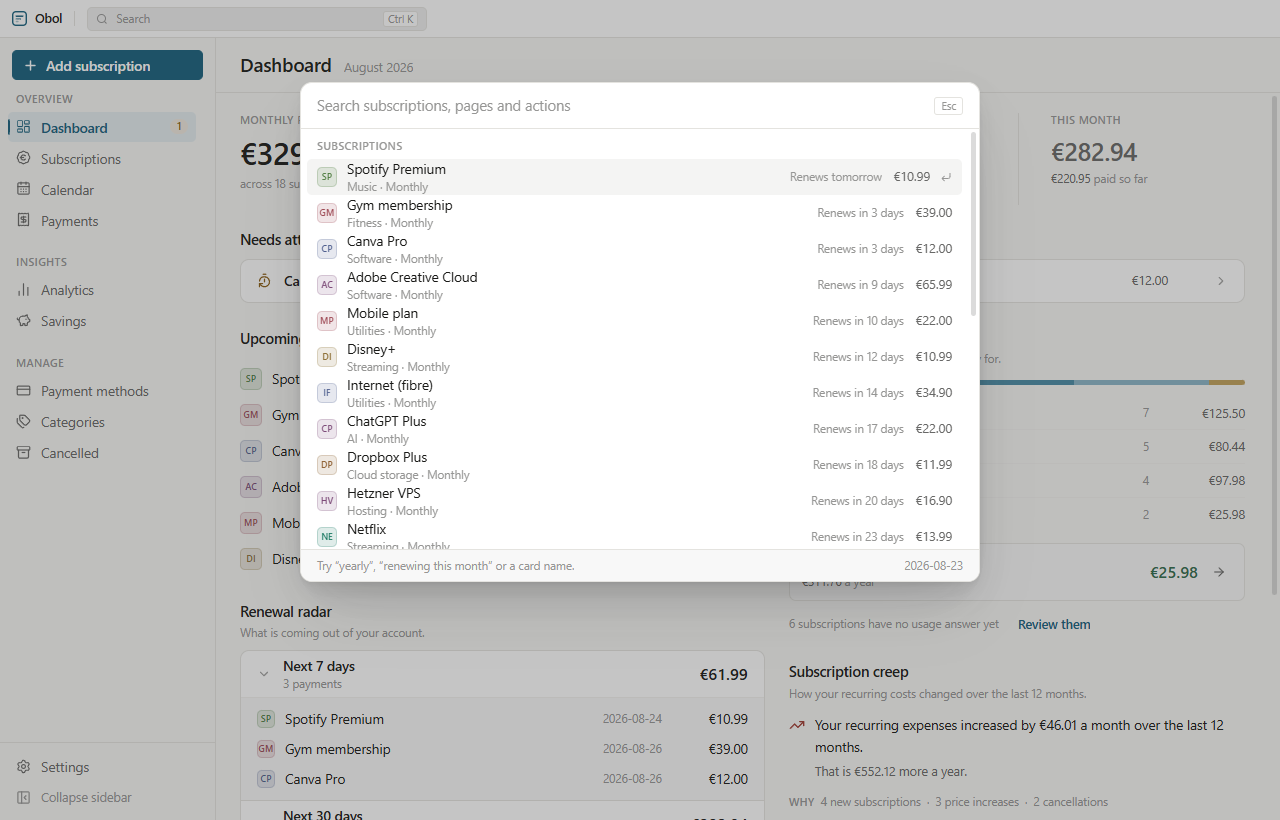
Task: Click the 2026-08-23 date in palette footer
Action: 933,566
